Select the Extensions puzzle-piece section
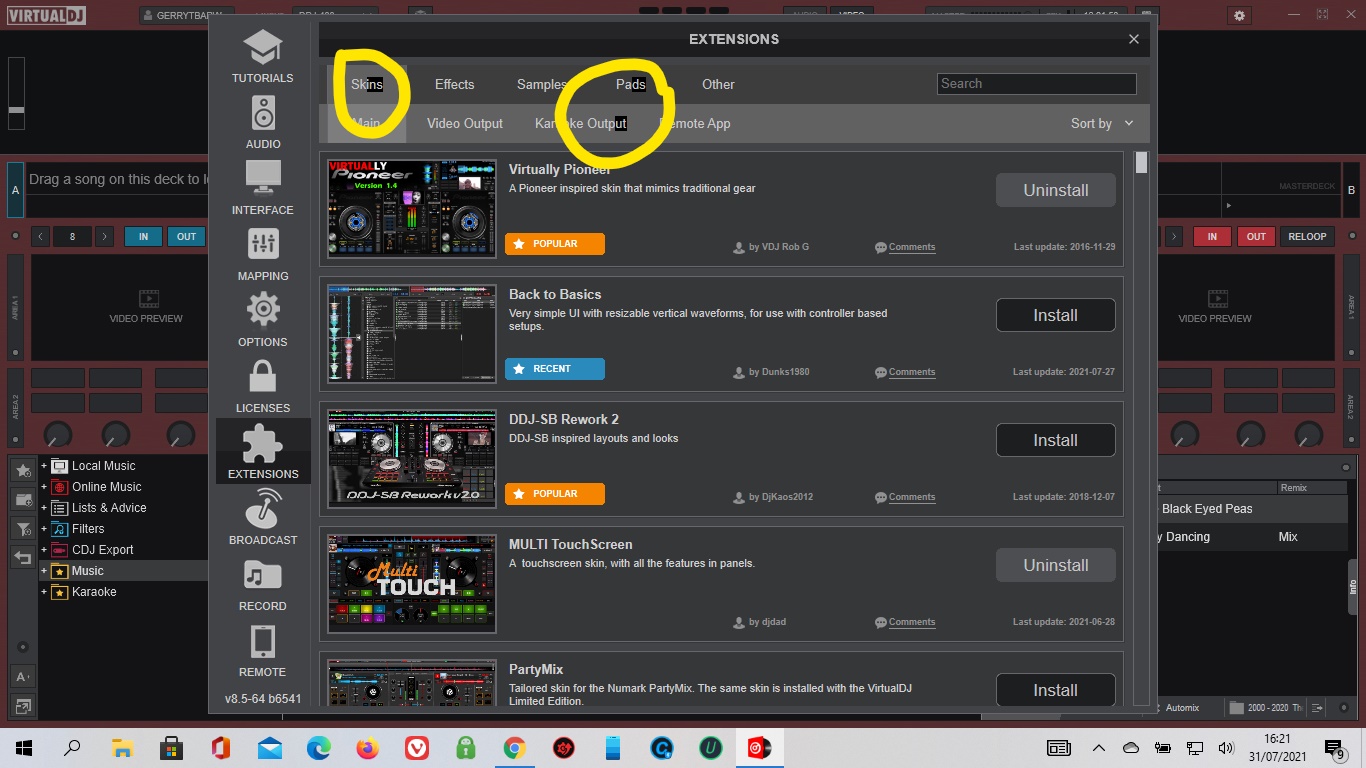Screen dimensions: 1366x768 click(263, 451)
